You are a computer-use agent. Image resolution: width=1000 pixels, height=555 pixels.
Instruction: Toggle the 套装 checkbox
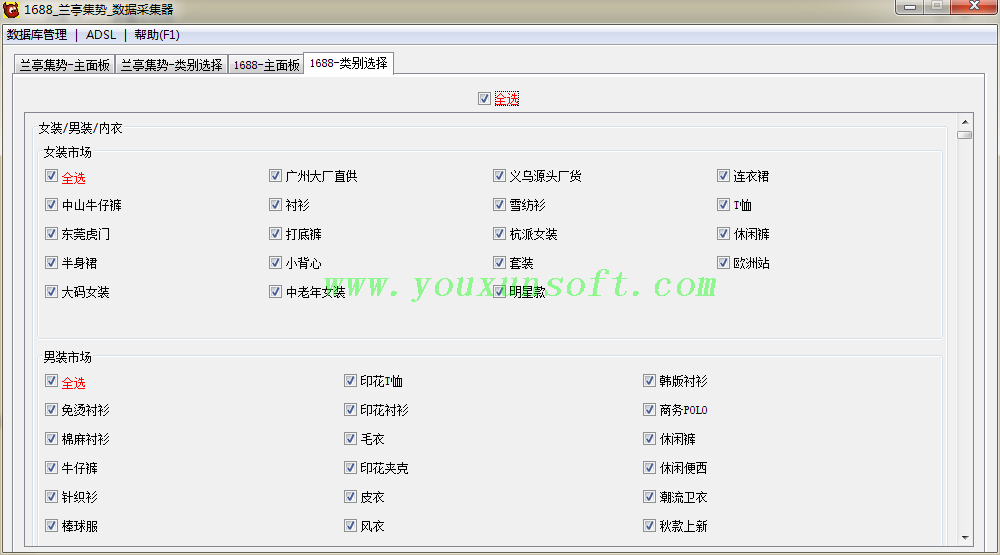[x=499, y=262]
